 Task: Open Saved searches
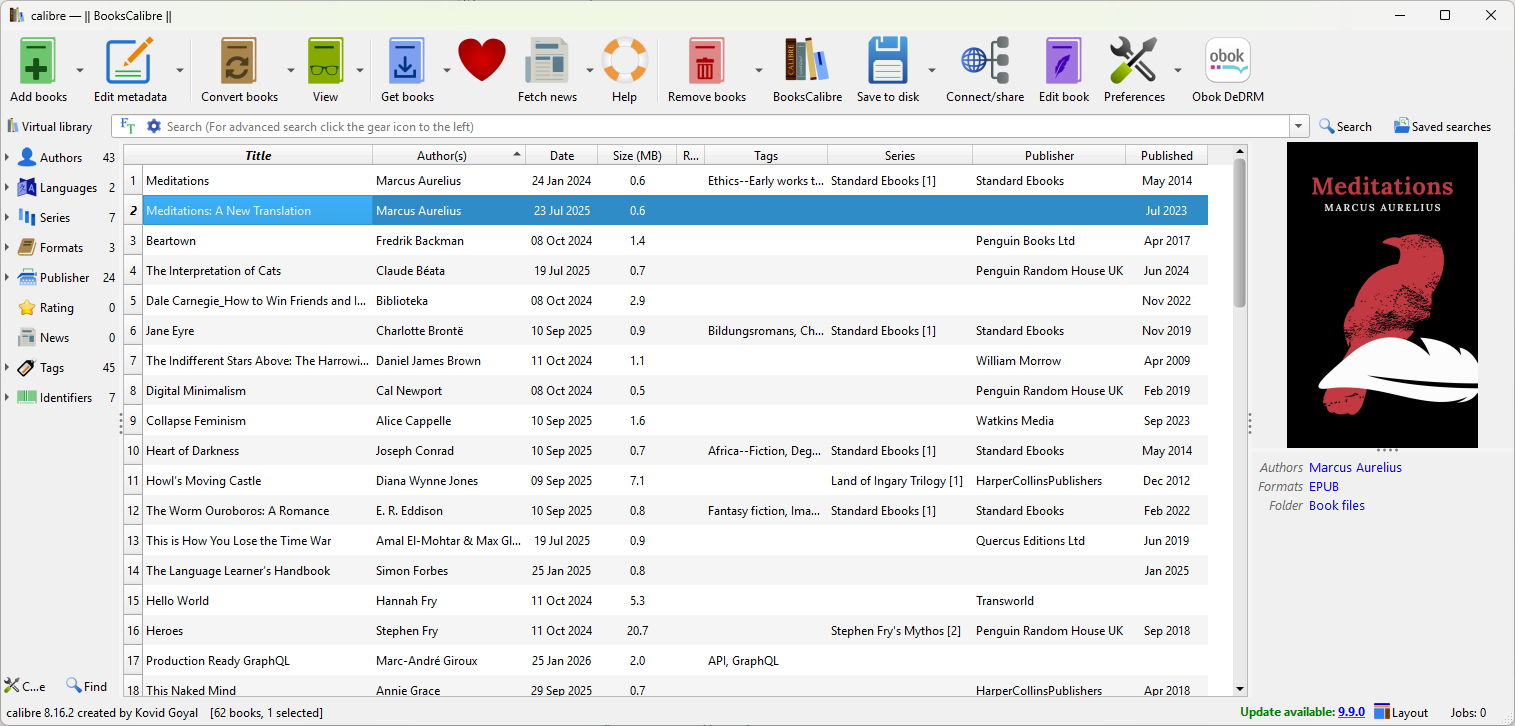tap(1442, 126)
